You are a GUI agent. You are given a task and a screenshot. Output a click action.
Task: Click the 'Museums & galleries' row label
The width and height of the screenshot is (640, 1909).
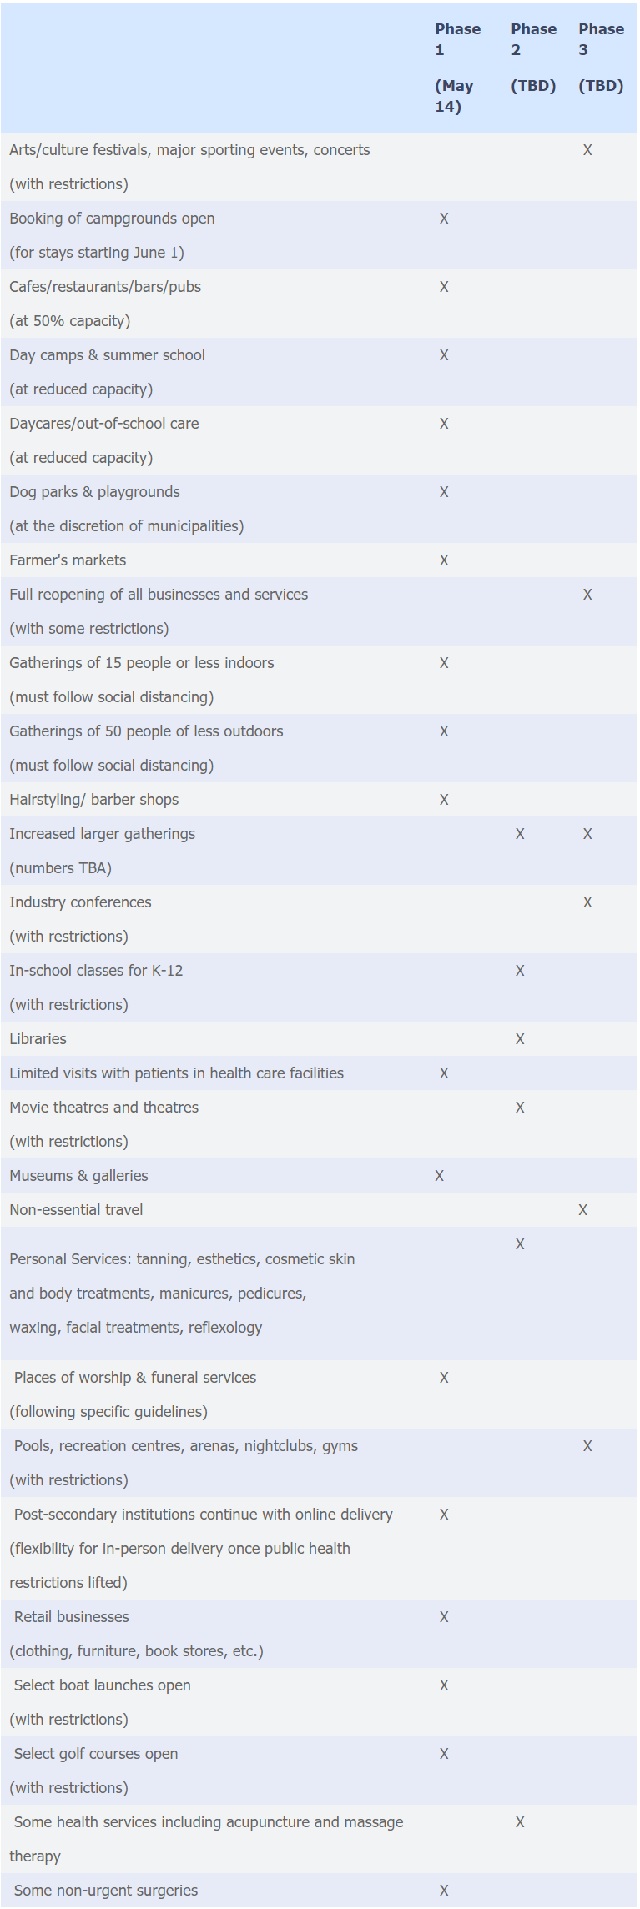(79, 1176)
